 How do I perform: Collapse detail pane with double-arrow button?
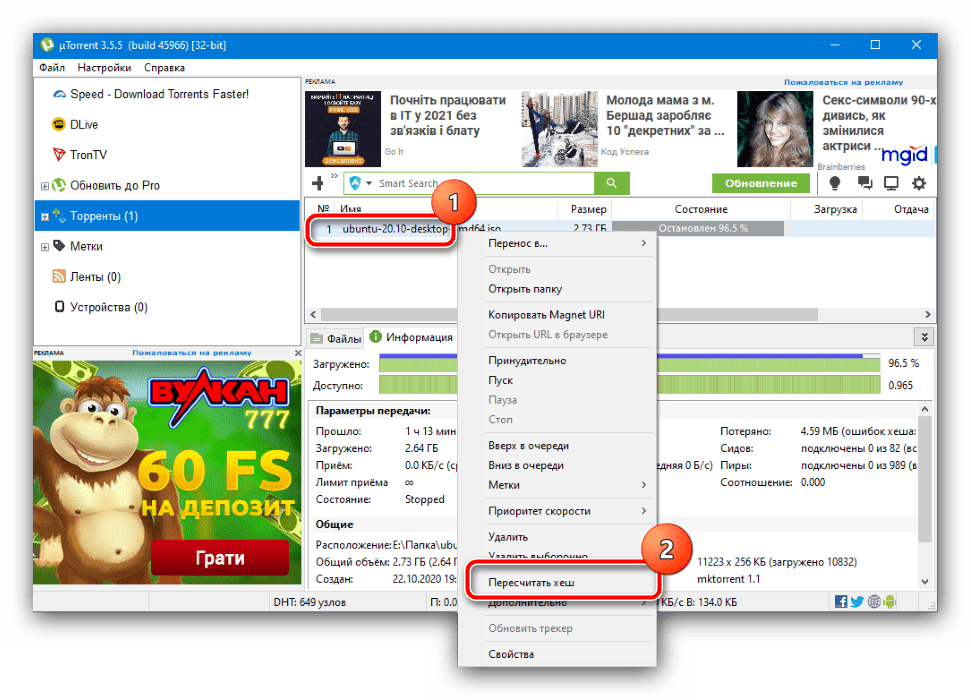click(925, 337)
